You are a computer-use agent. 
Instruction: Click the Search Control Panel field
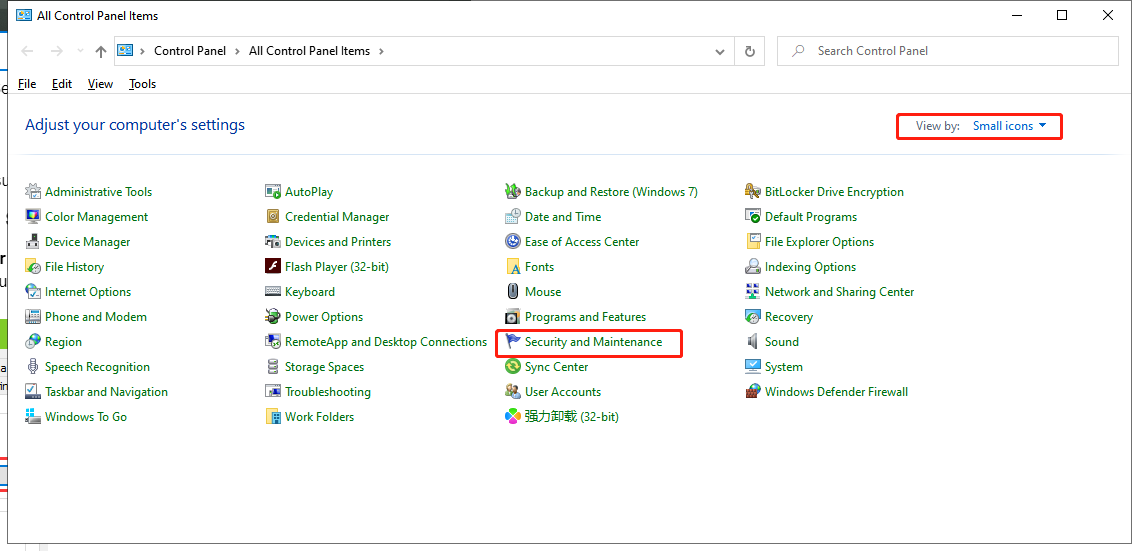(947, 51)
